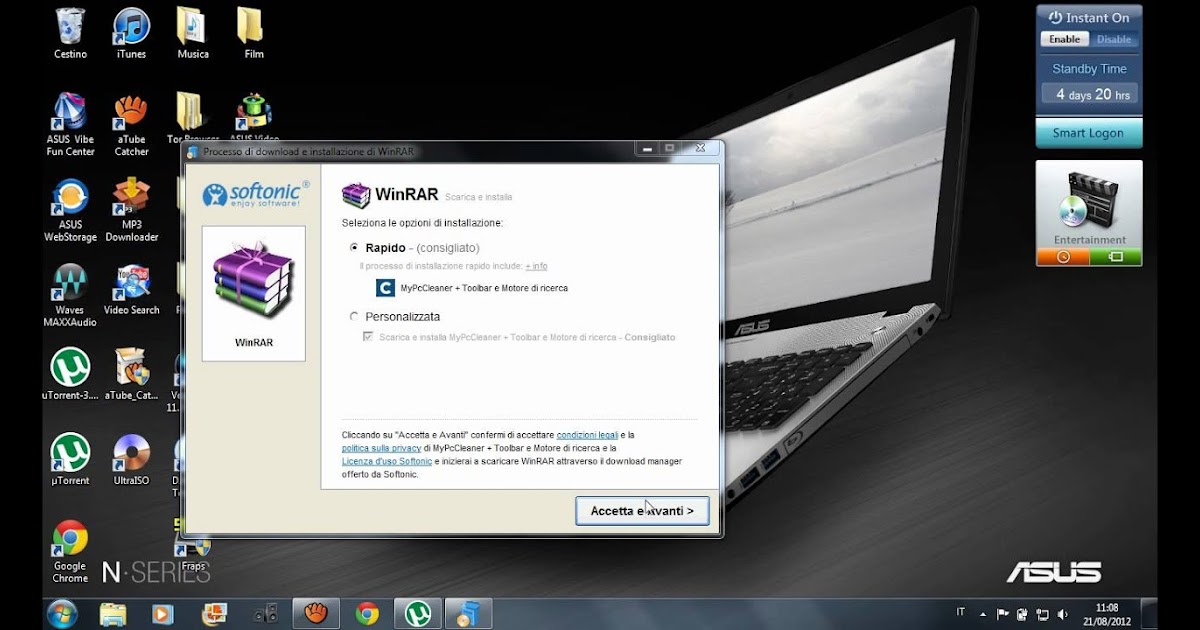Screen dimensions: 1200x630
Task: Click the 'Seleziona le opzioni di installazione:' text
Action: pyautogui.click(x=422, y=222)
